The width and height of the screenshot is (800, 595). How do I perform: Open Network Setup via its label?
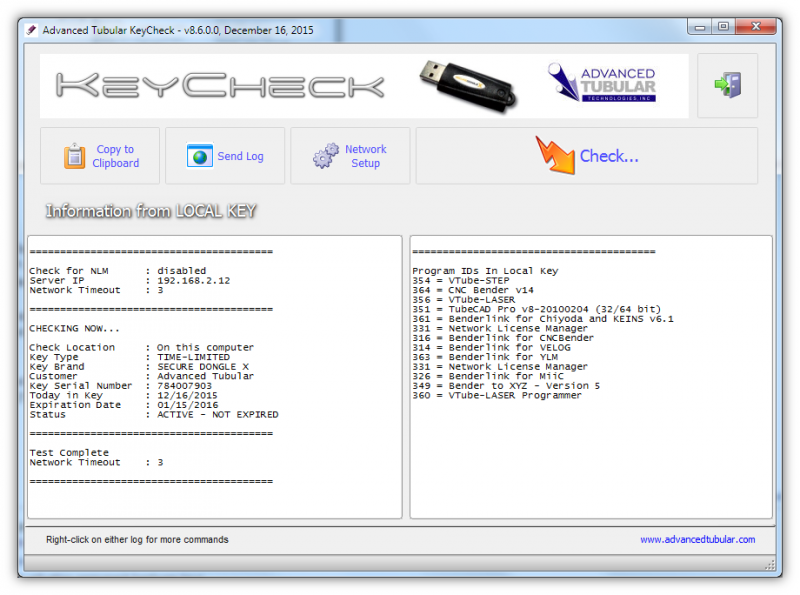[366, 156]
